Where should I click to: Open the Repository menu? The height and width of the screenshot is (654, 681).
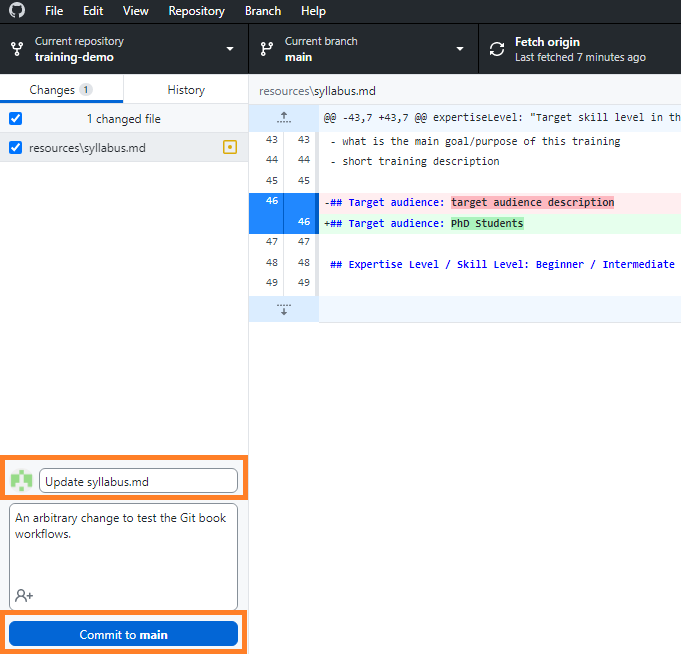[x=196, y=11]
